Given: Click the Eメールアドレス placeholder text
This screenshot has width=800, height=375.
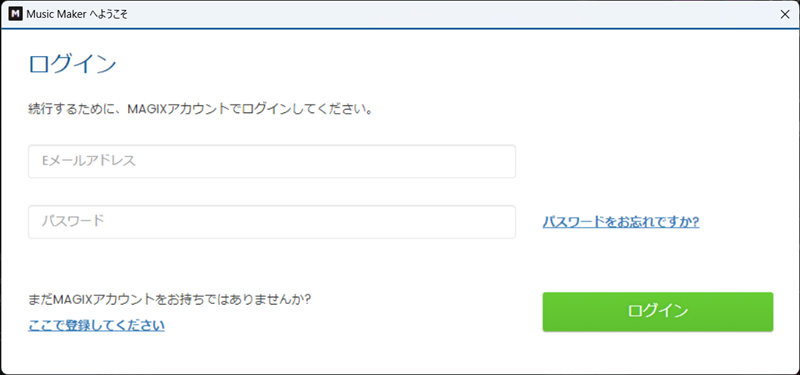Looking at the screenshot, I should (x=89, y=161).
